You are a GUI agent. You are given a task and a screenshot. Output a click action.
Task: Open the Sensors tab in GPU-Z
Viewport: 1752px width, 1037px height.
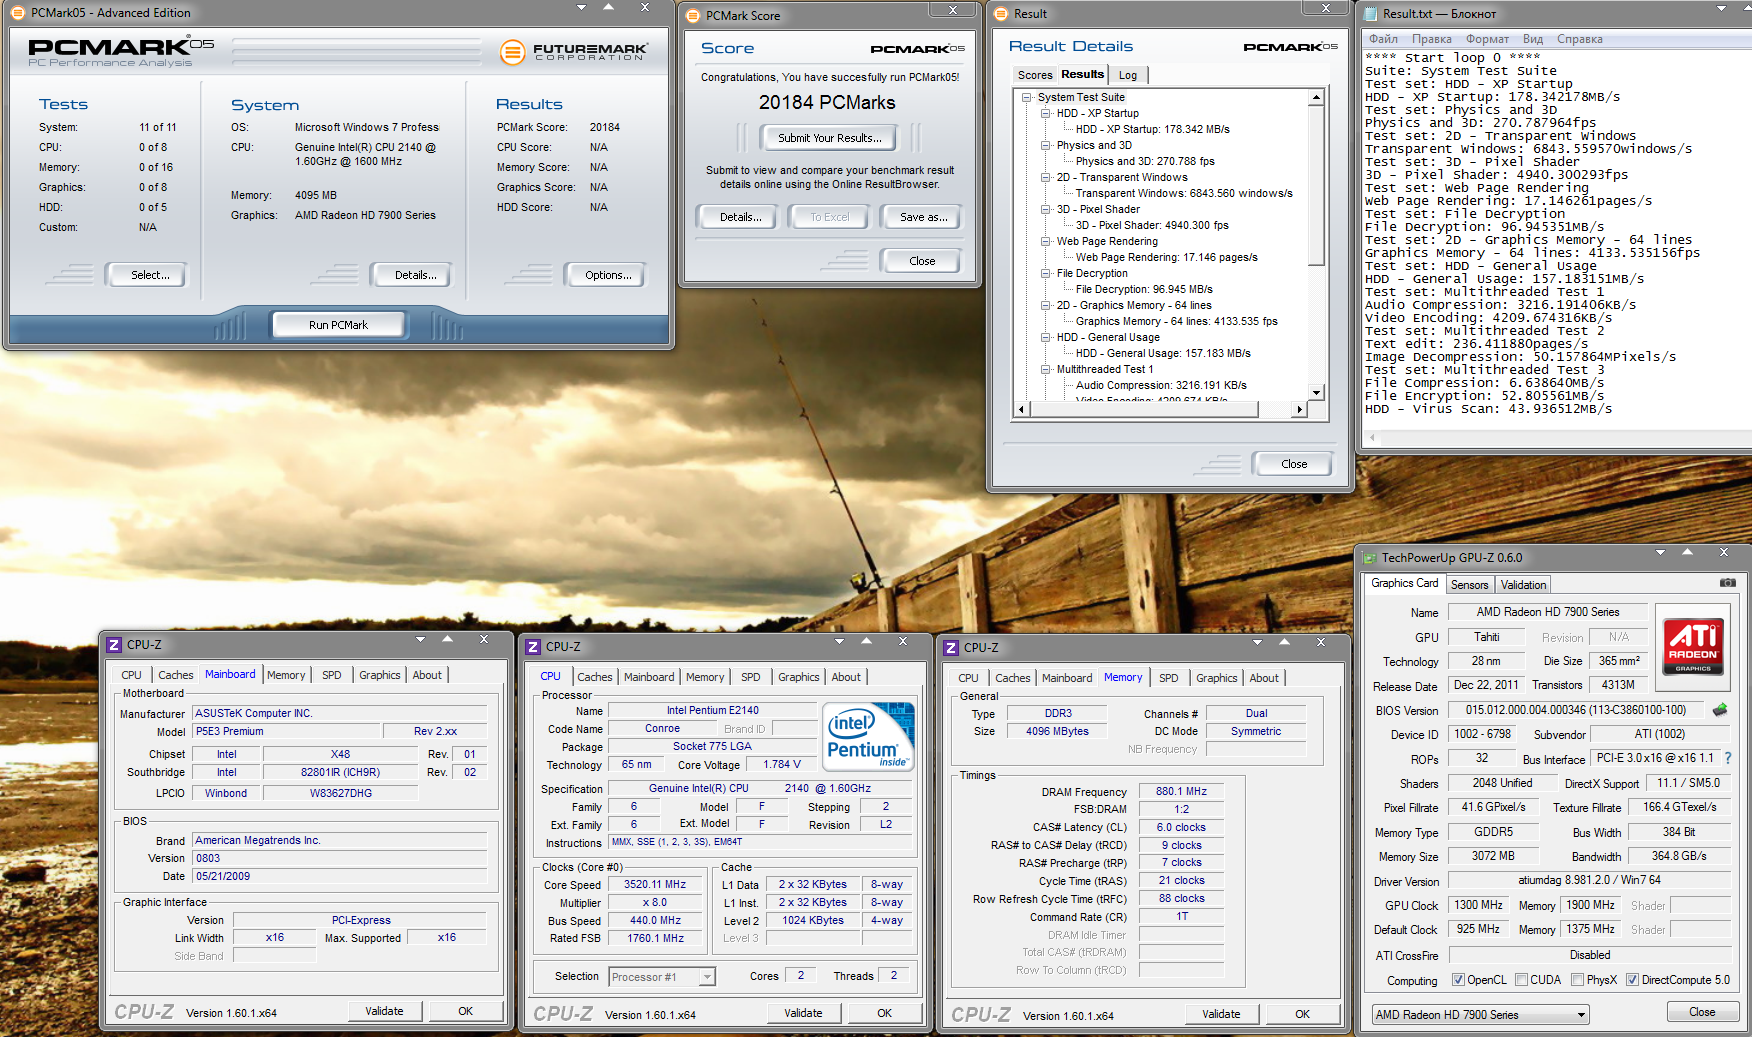click(x=1470, y=585)
